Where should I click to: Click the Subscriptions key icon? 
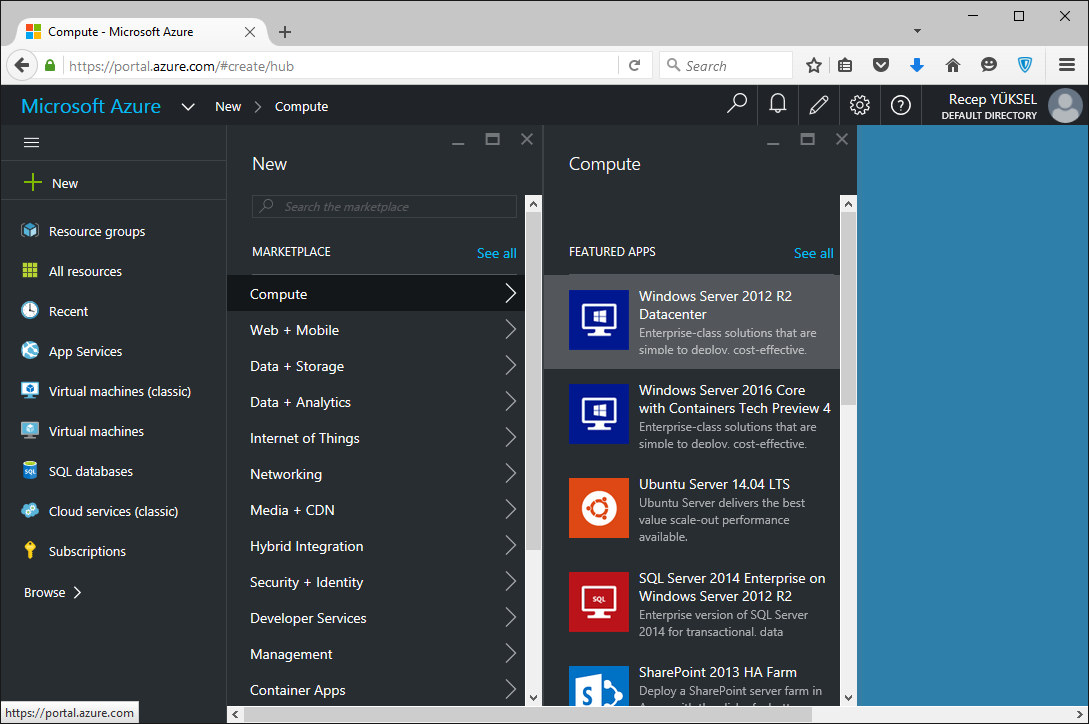coord(30,550)
